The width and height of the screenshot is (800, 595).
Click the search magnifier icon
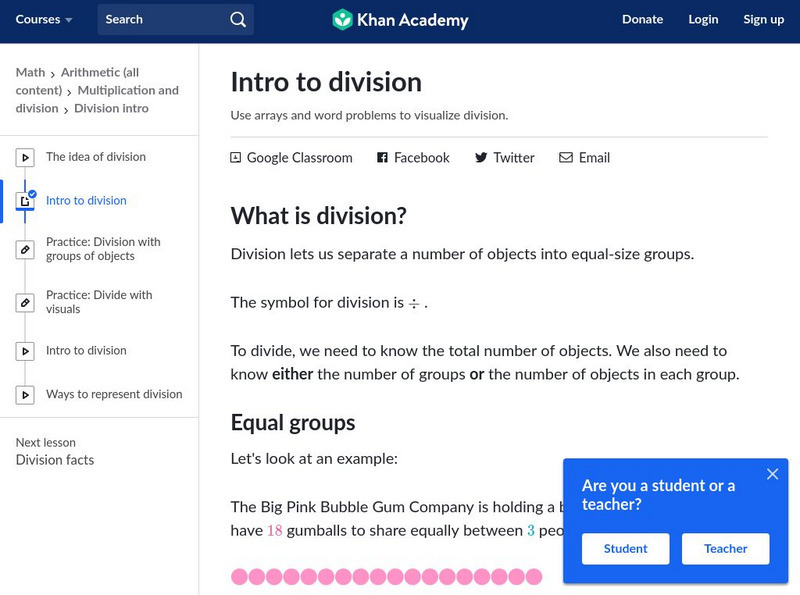(237, 19)
